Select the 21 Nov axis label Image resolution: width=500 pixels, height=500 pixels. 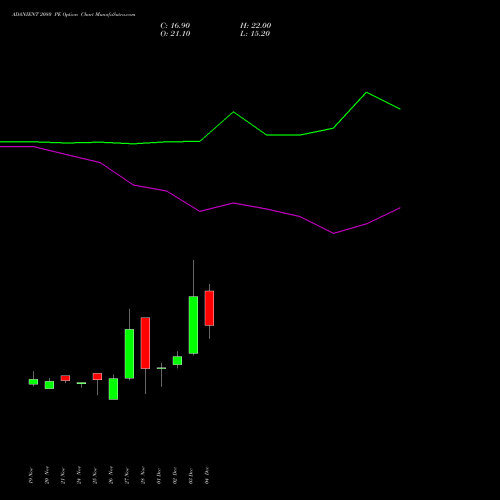point(63,475)
